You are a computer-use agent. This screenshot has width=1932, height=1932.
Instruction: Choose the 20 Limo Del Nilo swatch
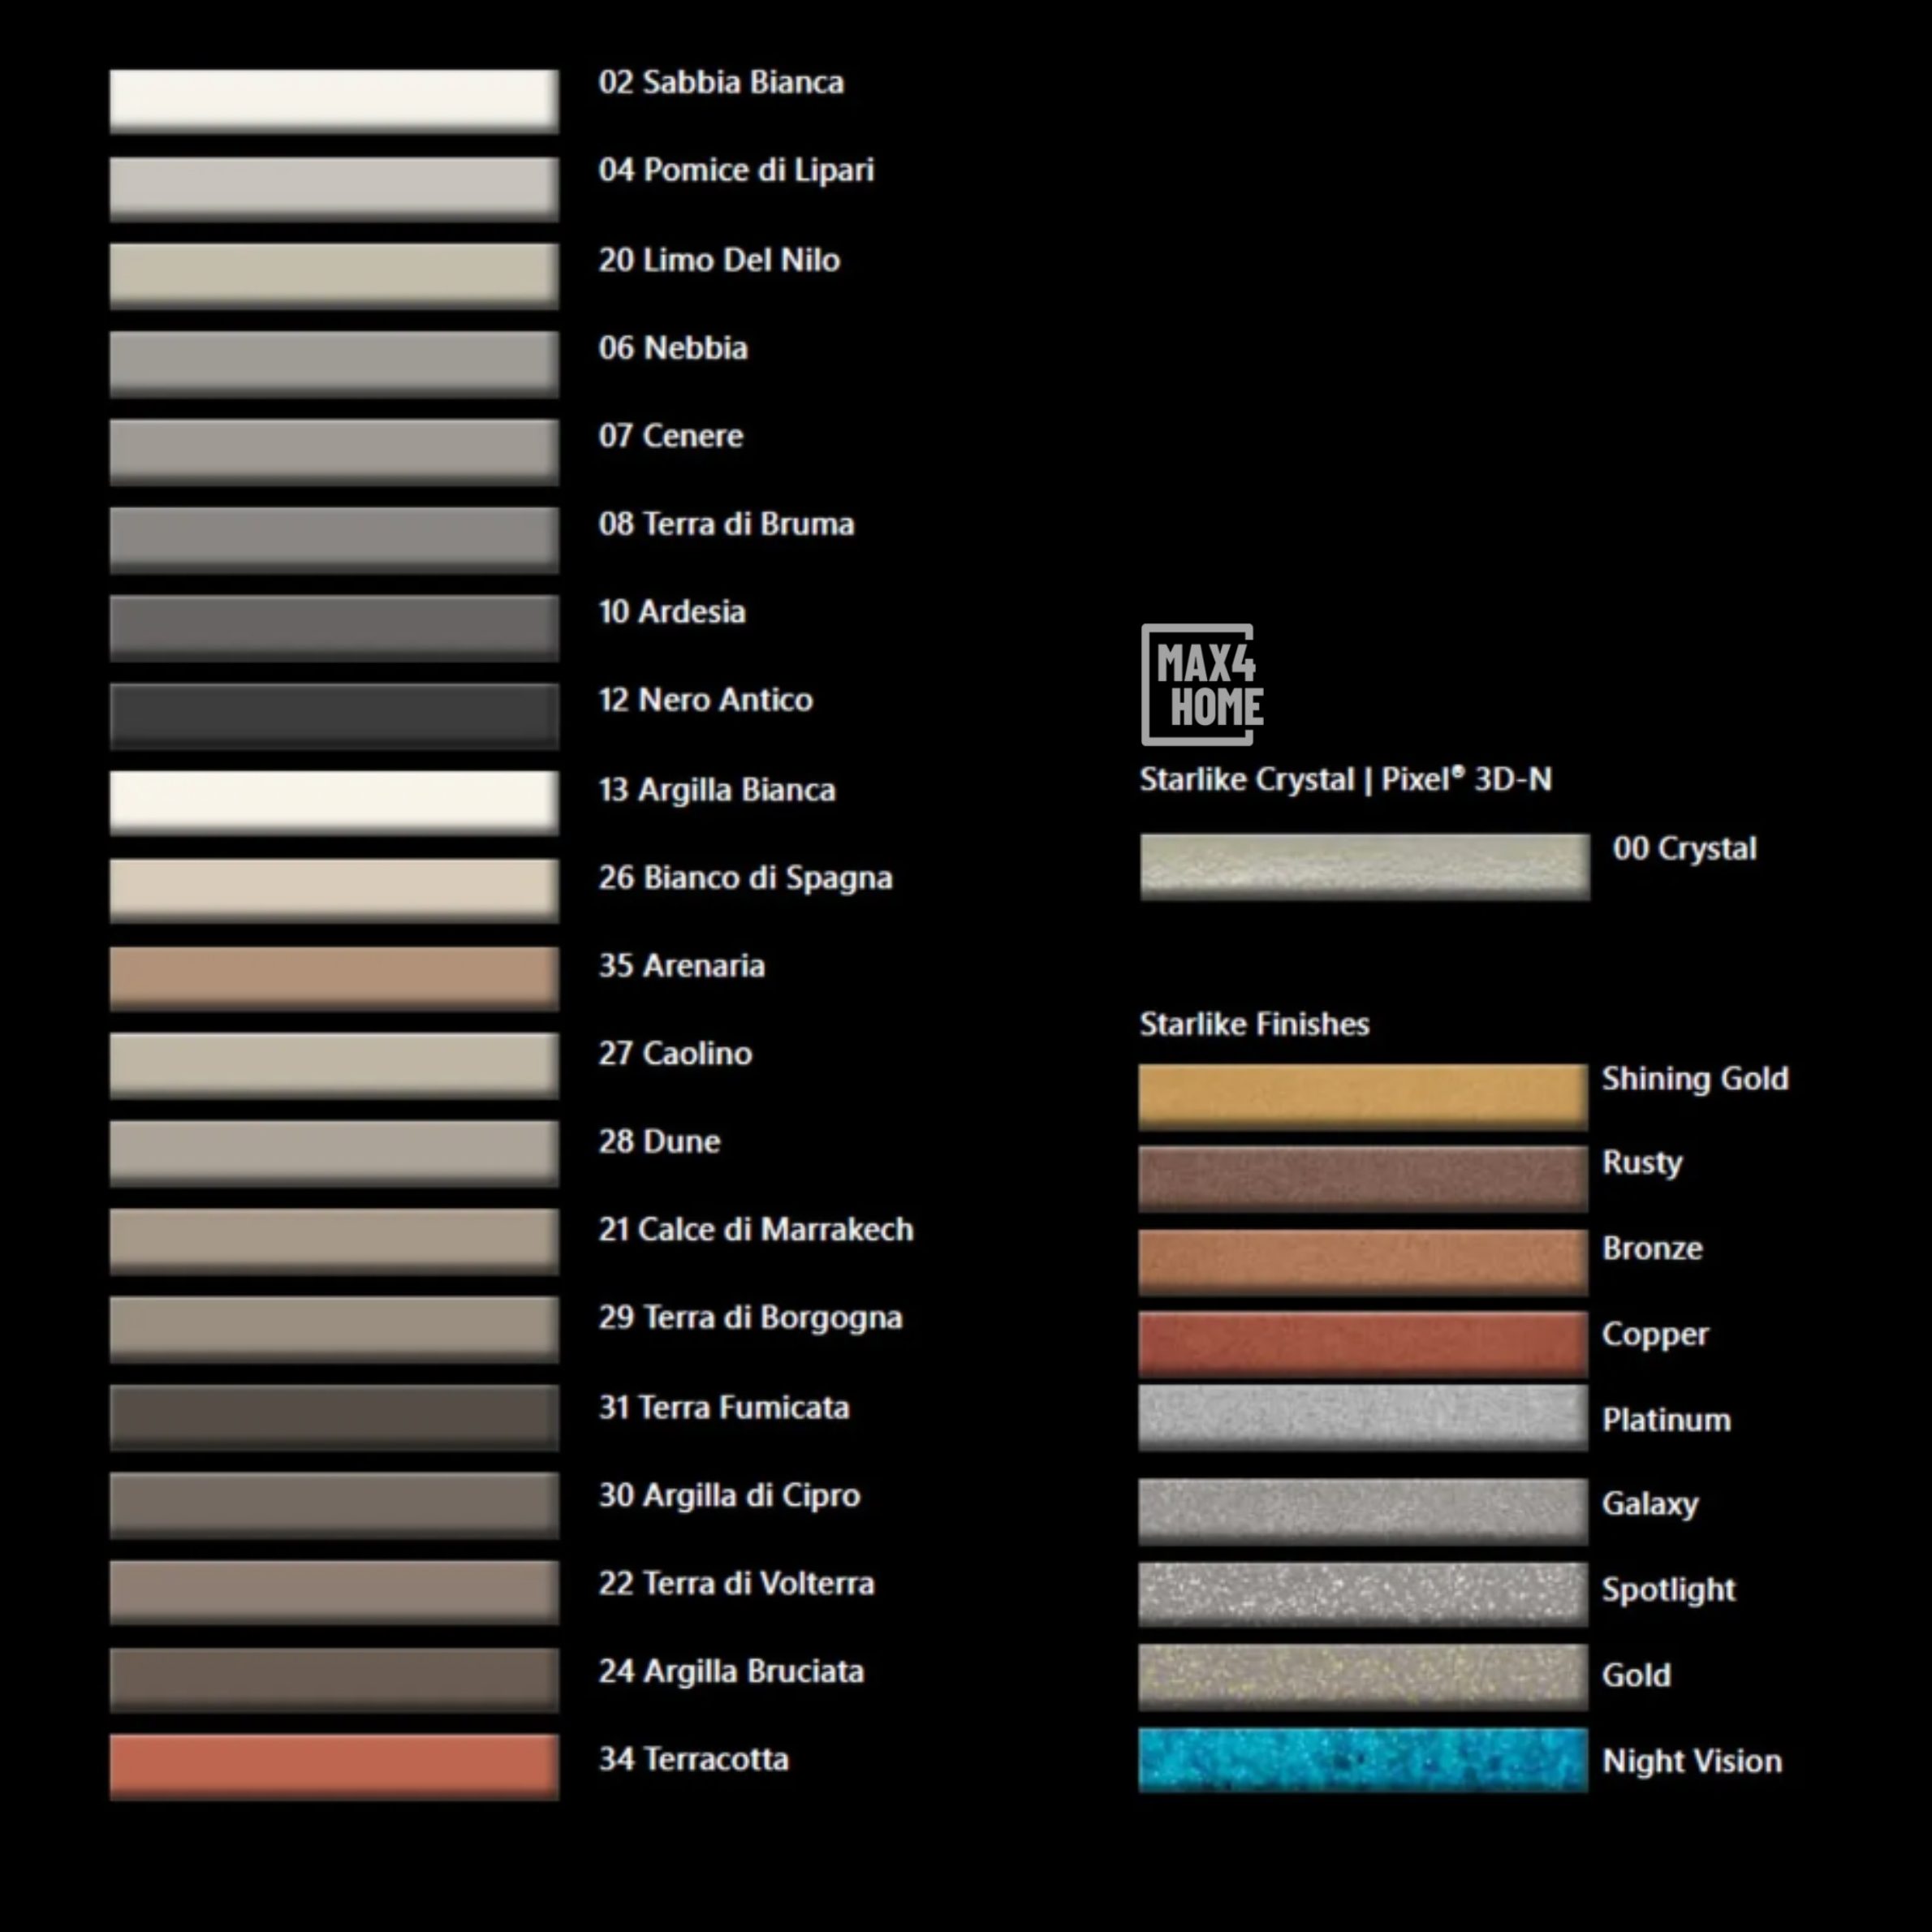[334, 276]
